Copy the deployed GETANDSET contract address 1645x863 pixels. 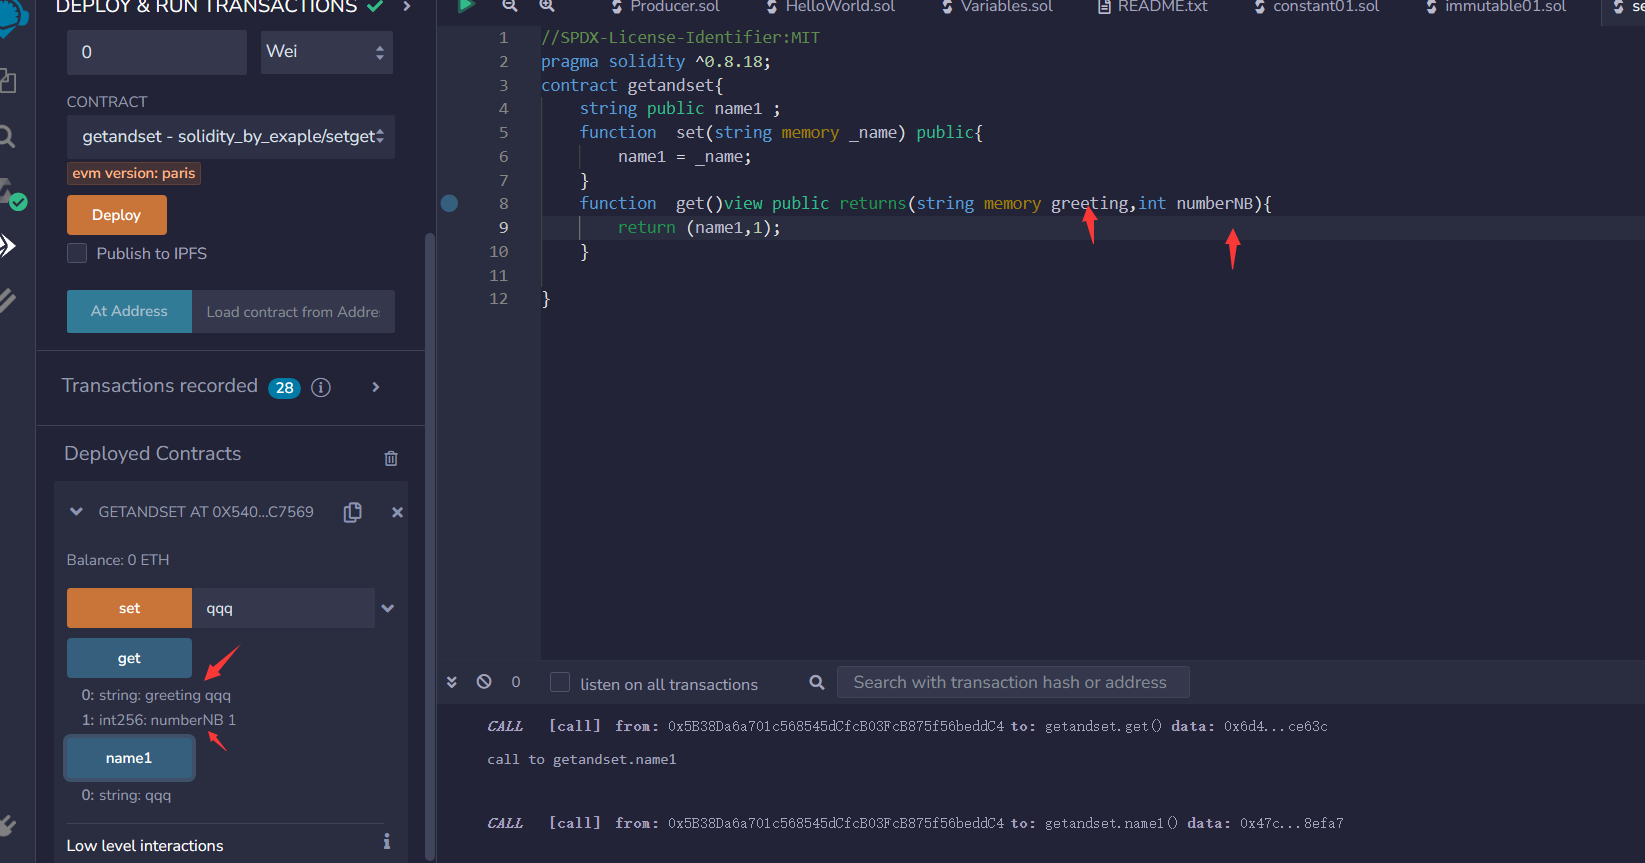click(352, 512)
